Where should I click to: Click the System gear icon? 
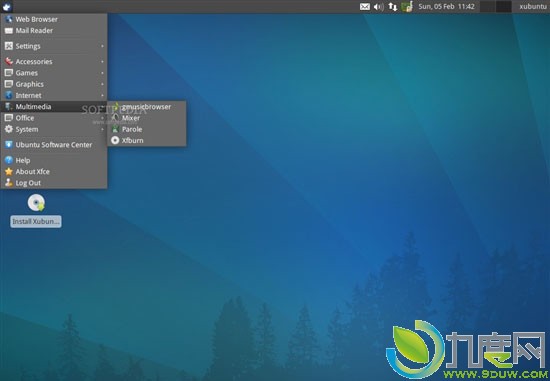point(9,129)
